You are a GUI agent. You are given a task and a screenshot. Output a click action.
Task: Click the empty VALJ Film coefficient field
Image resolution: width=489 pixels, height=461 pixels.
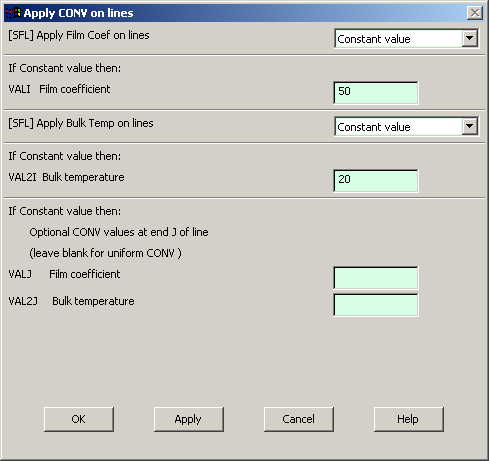coord(376,277)
